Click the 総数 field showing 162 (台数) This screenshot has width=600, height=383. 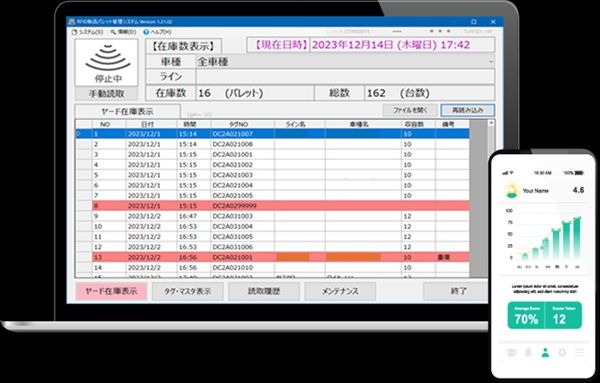click(x=430, y=93)
